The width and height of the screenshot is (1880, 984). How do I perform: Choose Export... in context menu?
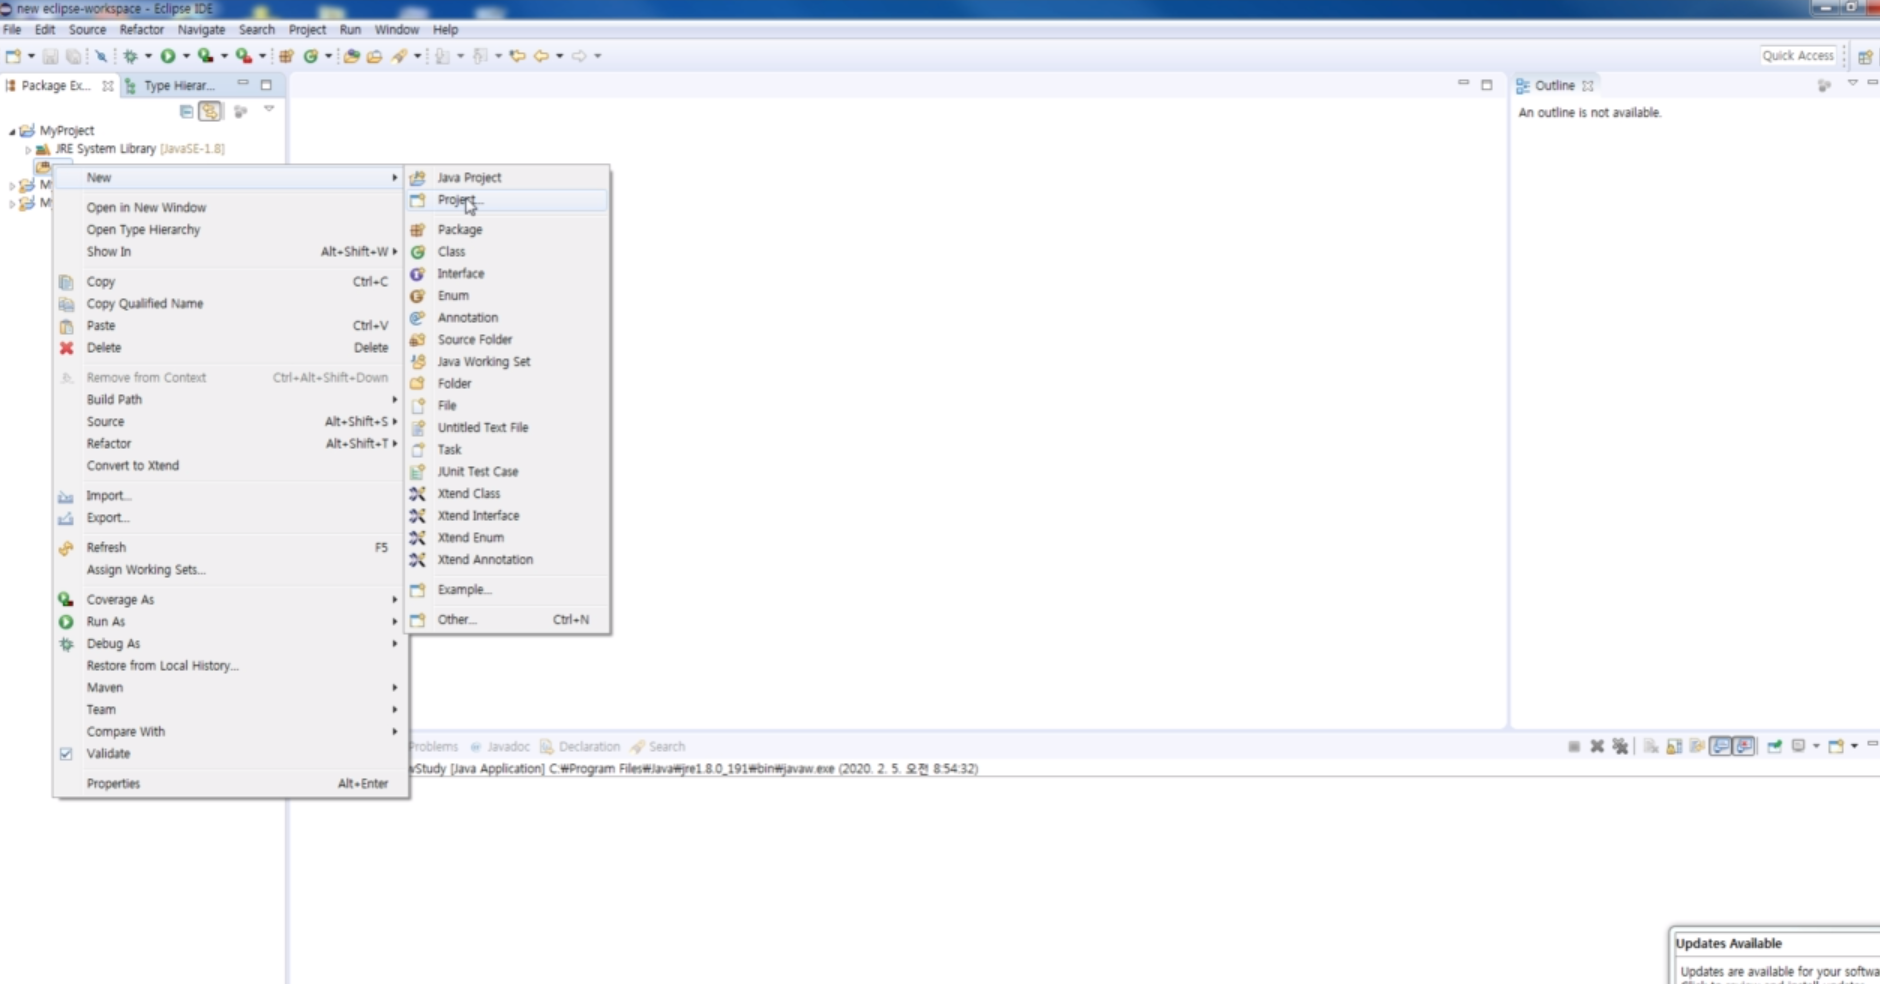[x=231, y=518]
